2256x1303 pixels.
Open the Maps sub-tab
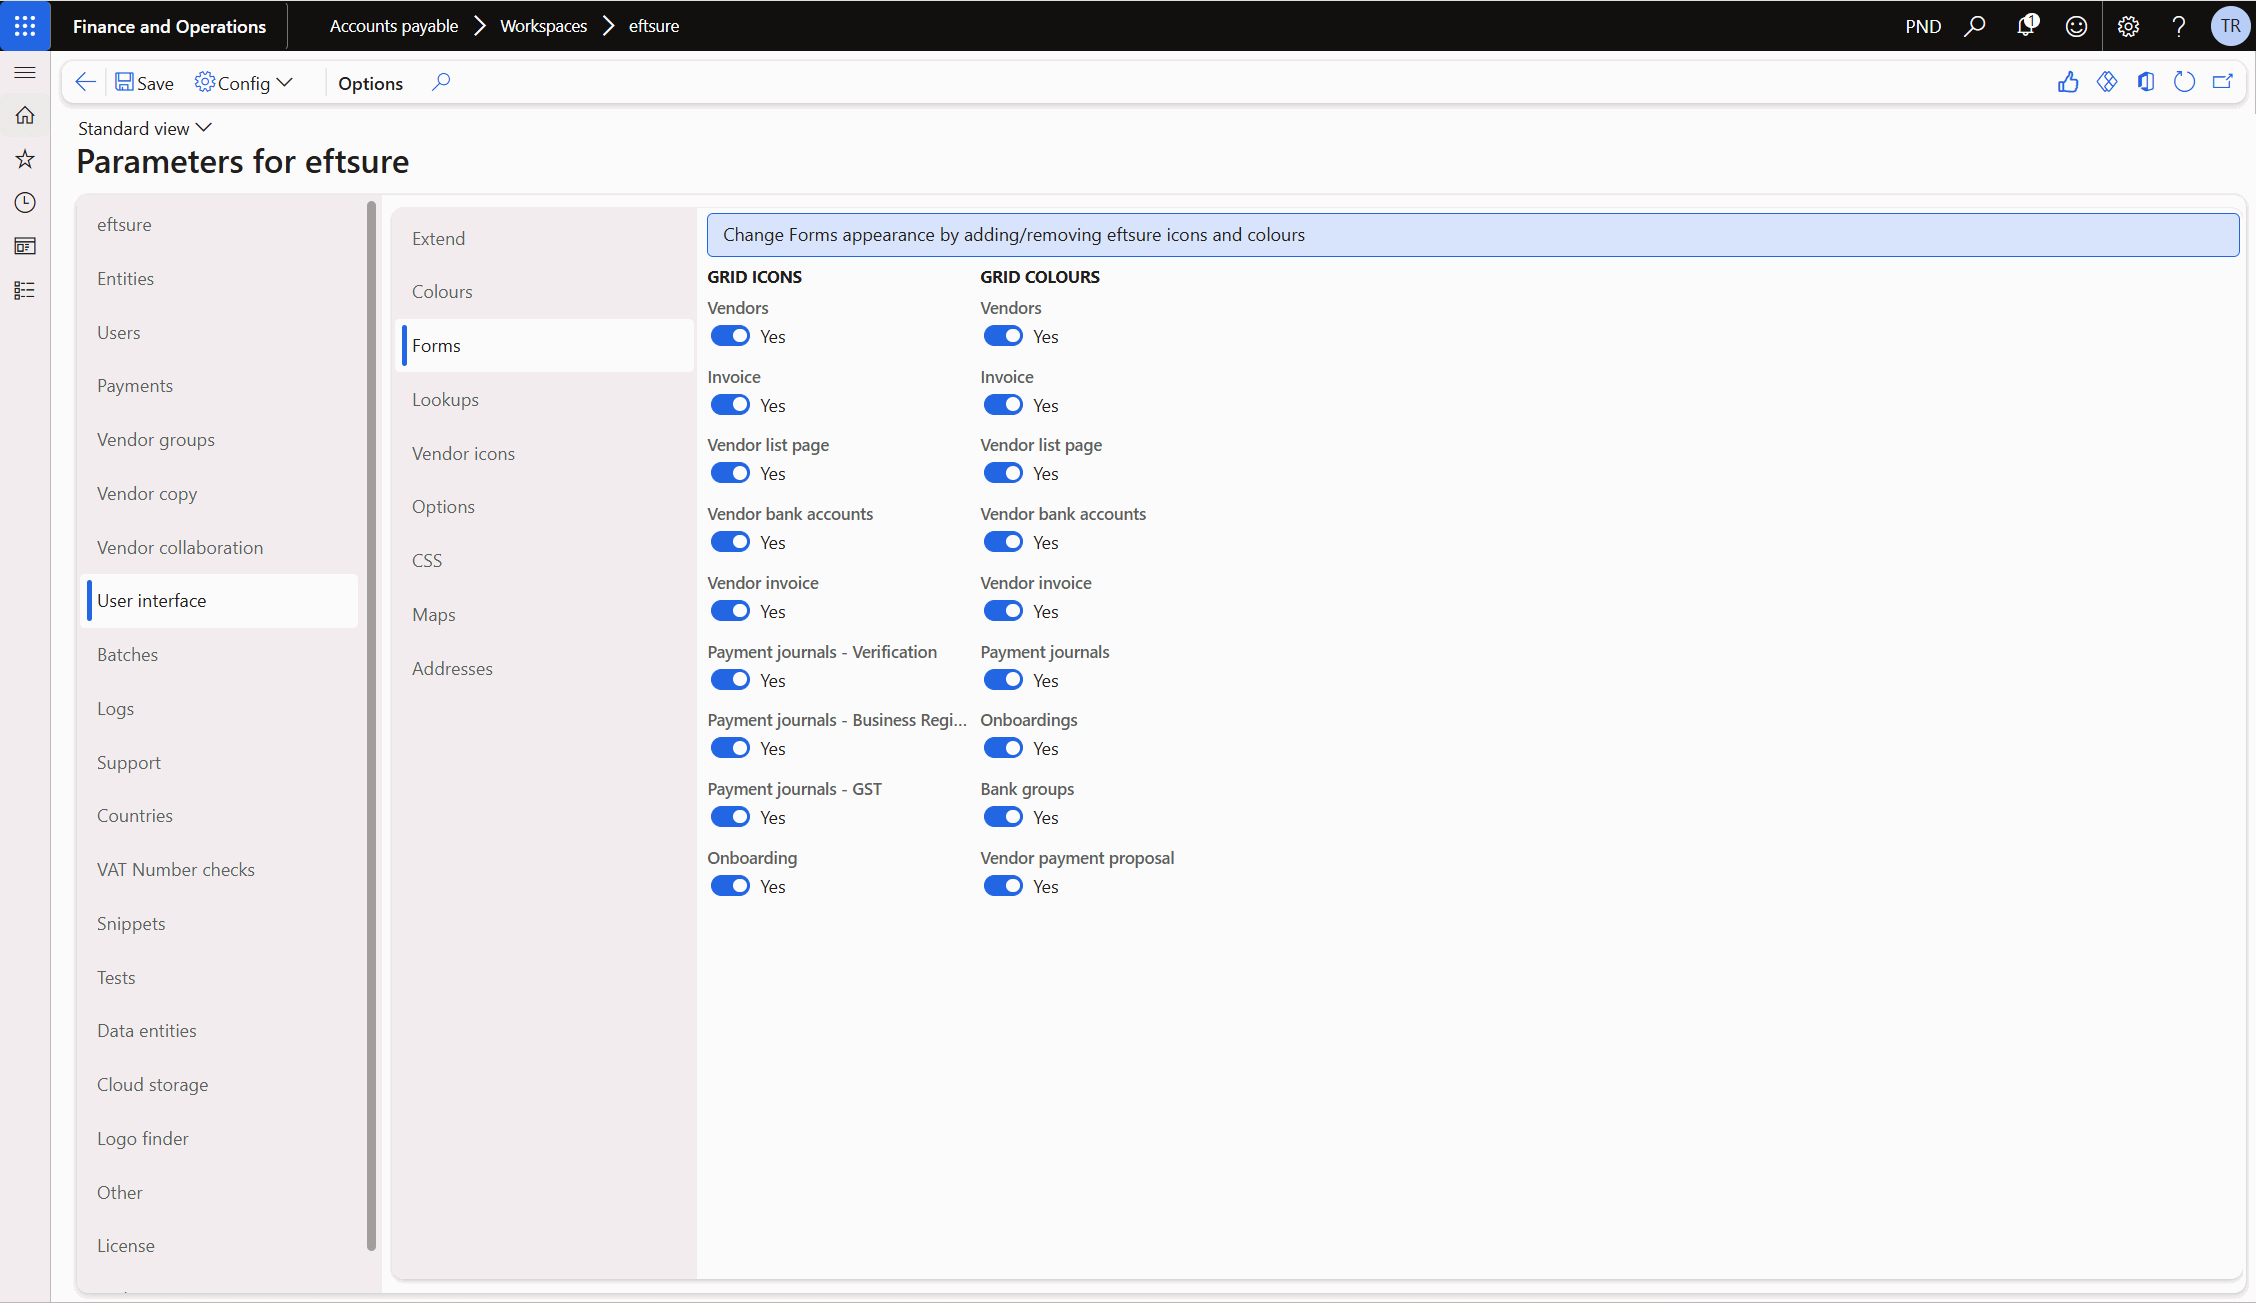click(x=545, y=615)
